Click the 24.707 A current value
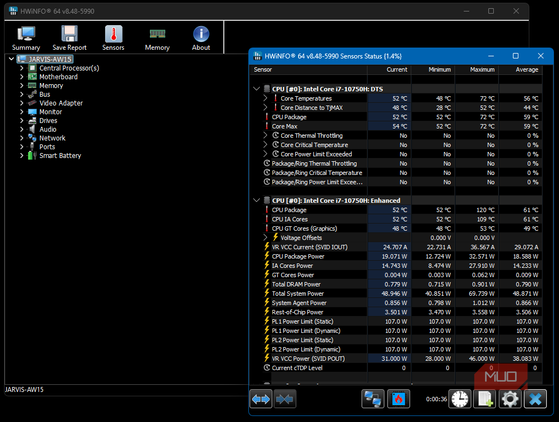This screenshot has width=559, height=422. (395, 247)
